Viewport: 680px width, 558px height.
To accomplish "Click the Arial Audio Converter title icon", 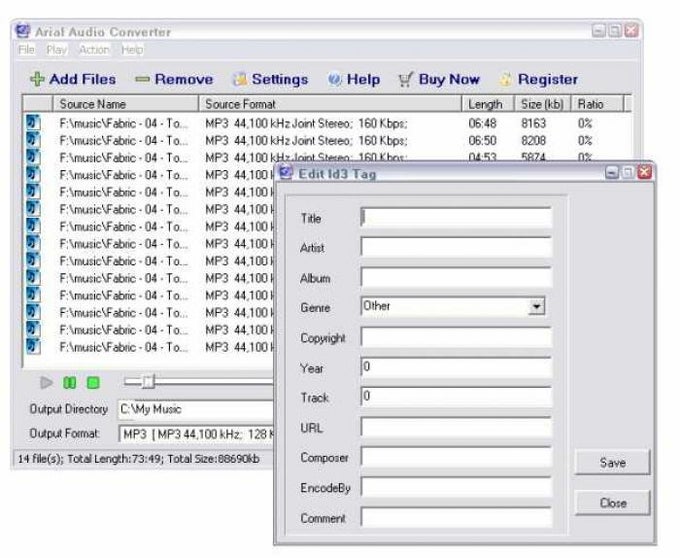I will 23,31.
